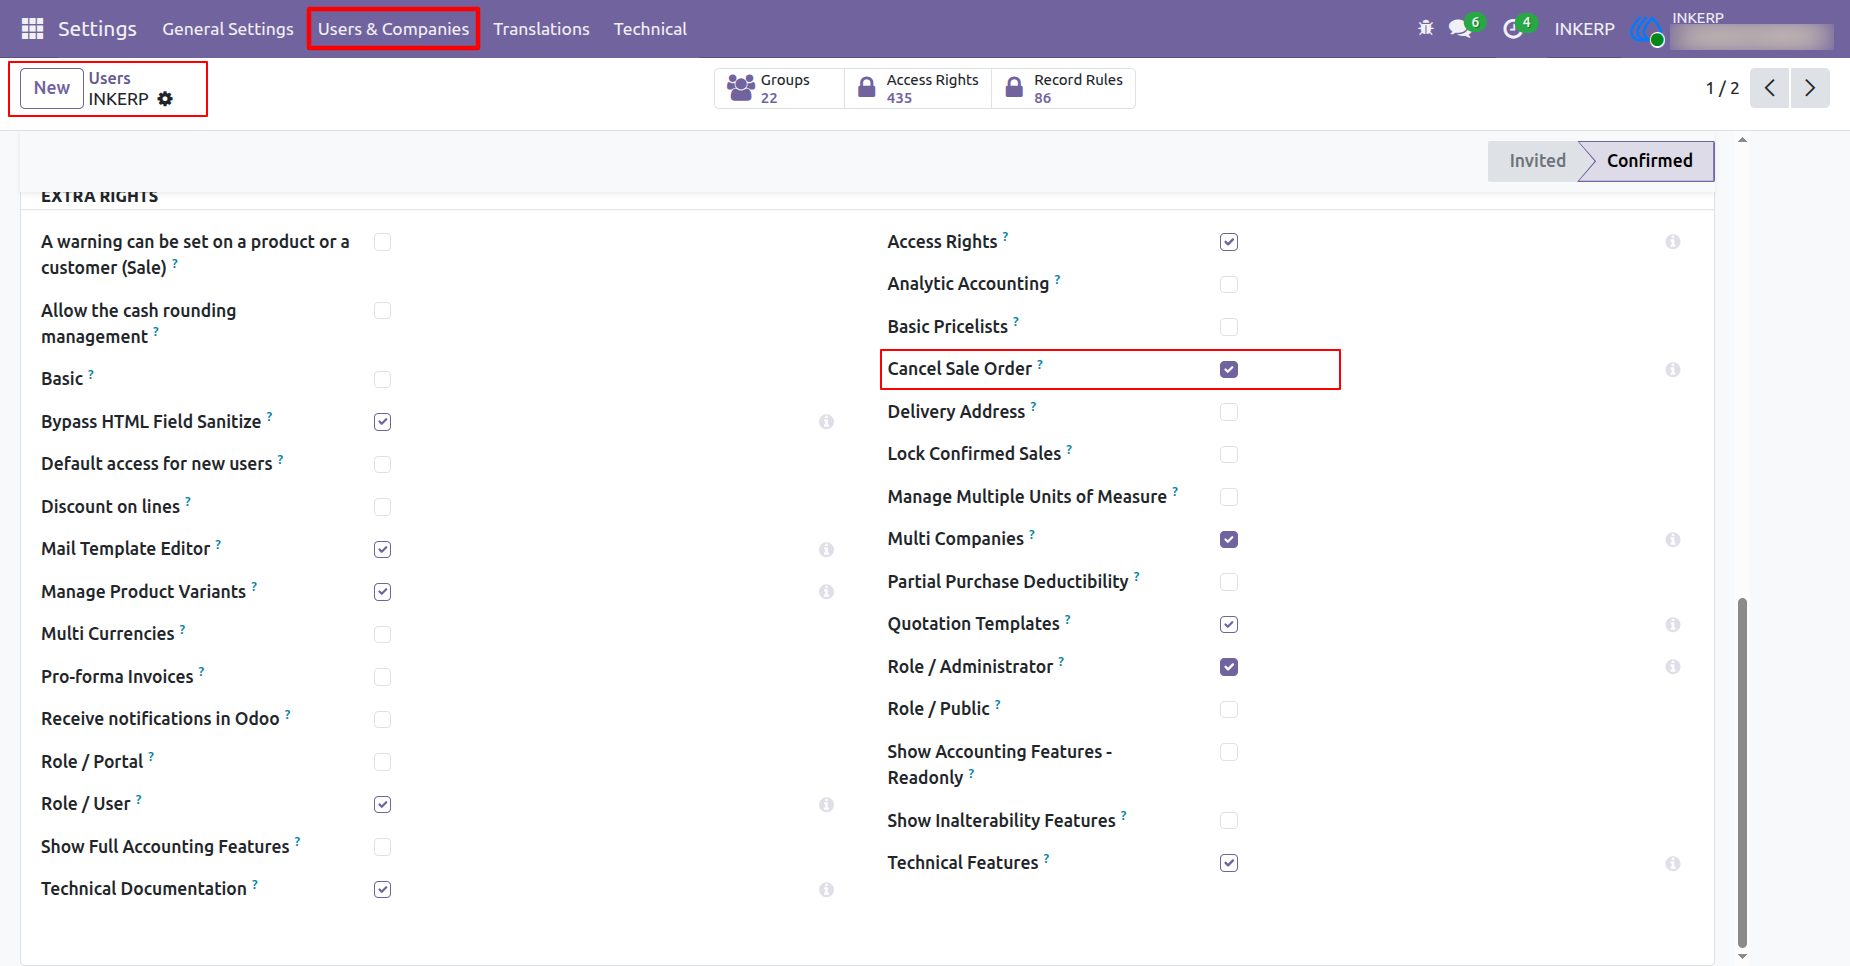Click the New button

52,88
